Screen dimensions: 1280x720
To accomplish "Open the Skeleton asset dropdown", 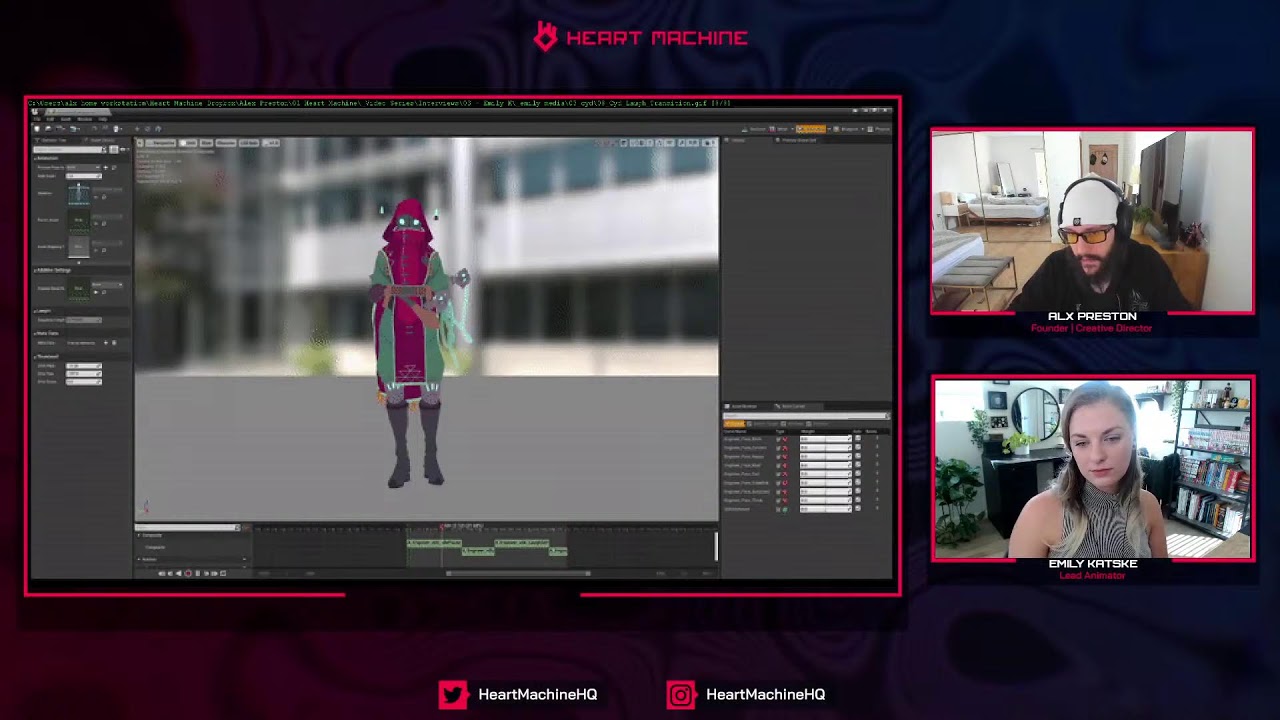I will tap(108, 189).
